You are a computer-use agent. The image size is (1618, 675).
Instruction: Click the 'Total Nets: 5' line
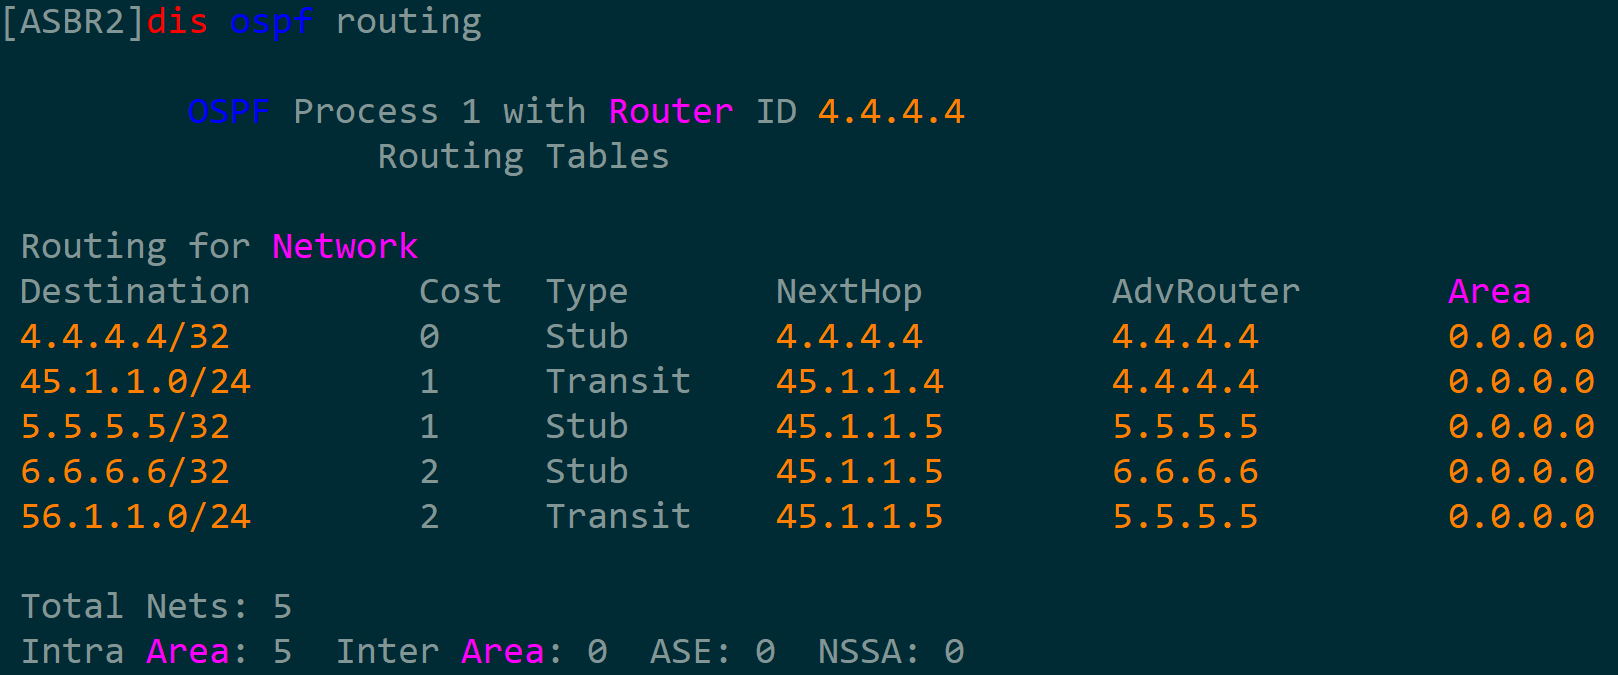click(x=156, y=606)
